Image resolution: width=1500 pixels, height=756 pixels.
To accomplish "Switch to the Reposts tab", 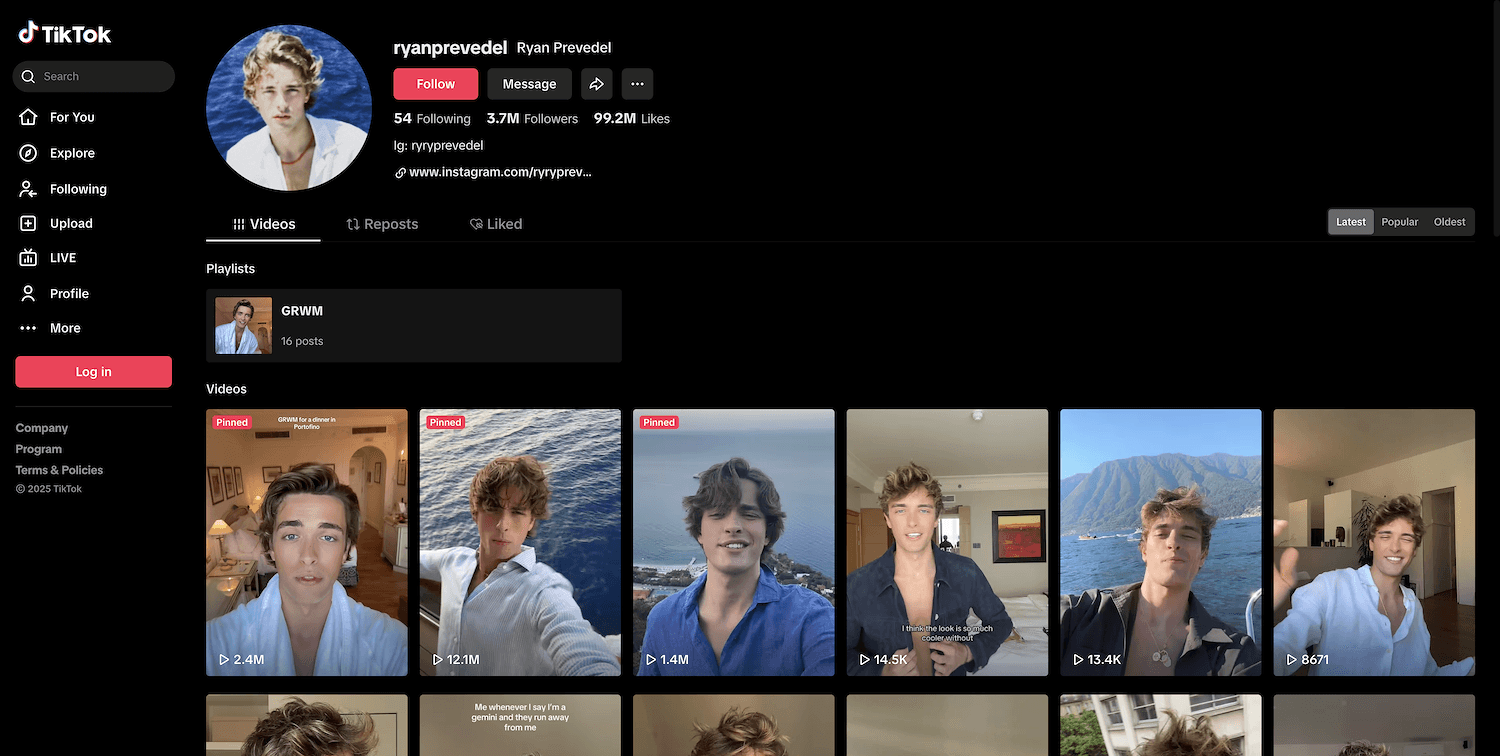I will pyautogui.click(x=382, y=224).
